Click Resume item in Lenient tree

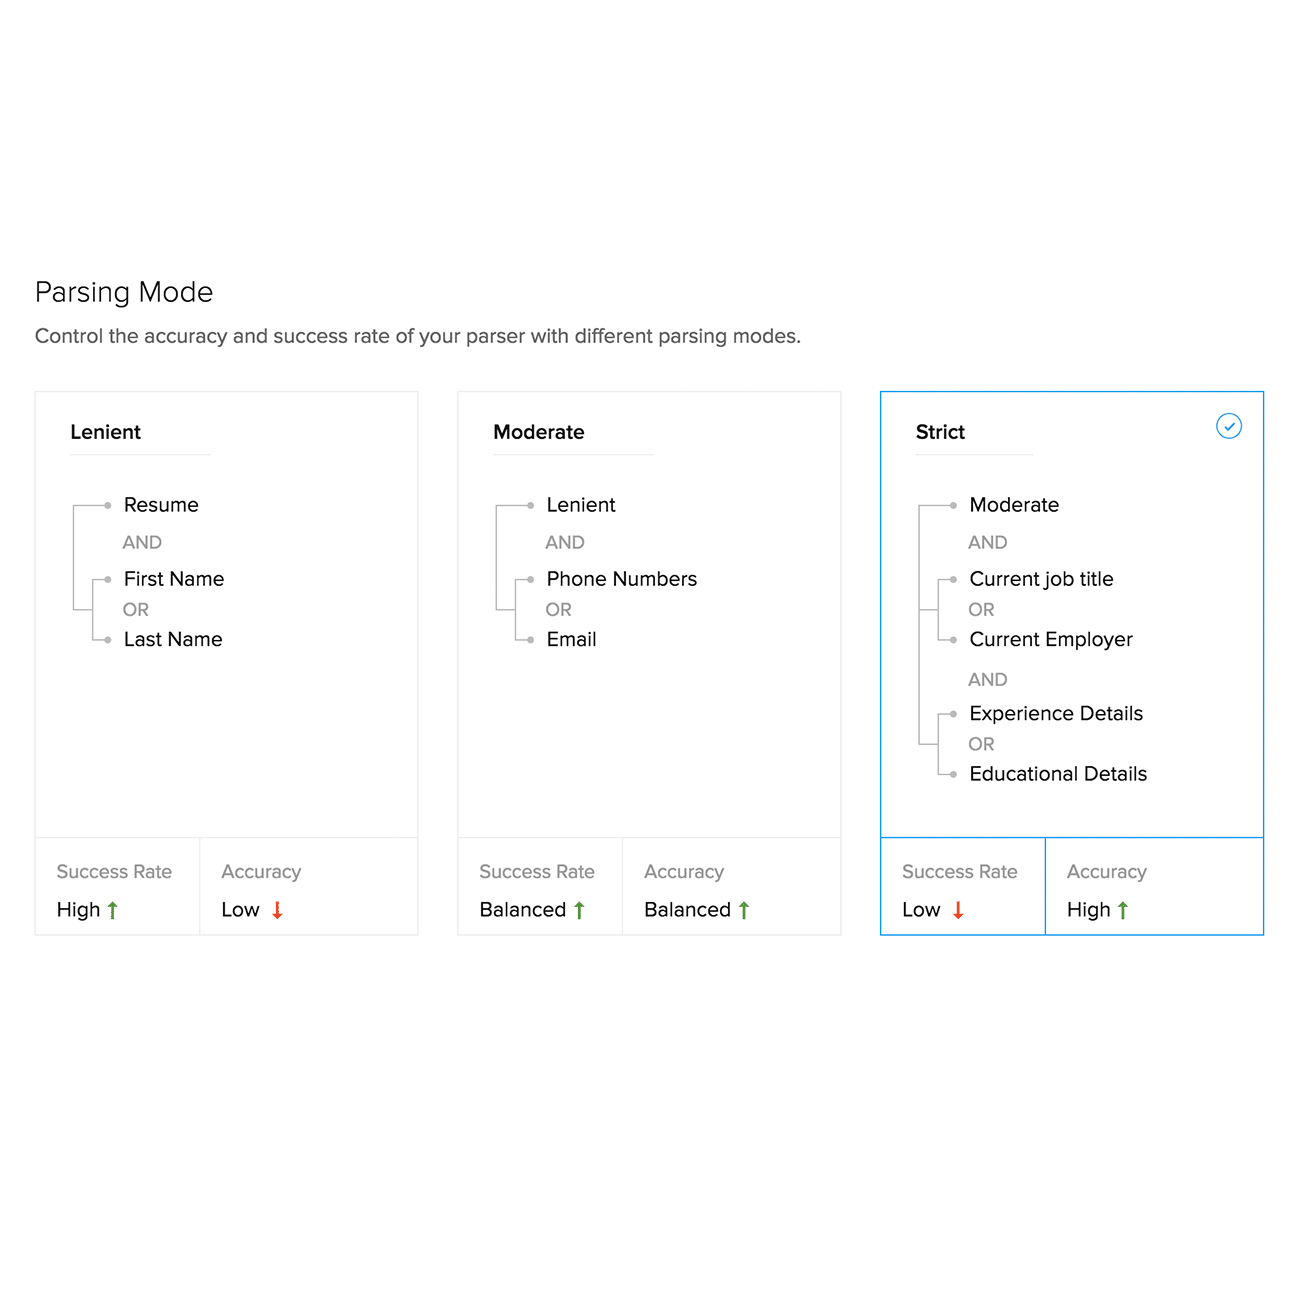tap(161, 505)
